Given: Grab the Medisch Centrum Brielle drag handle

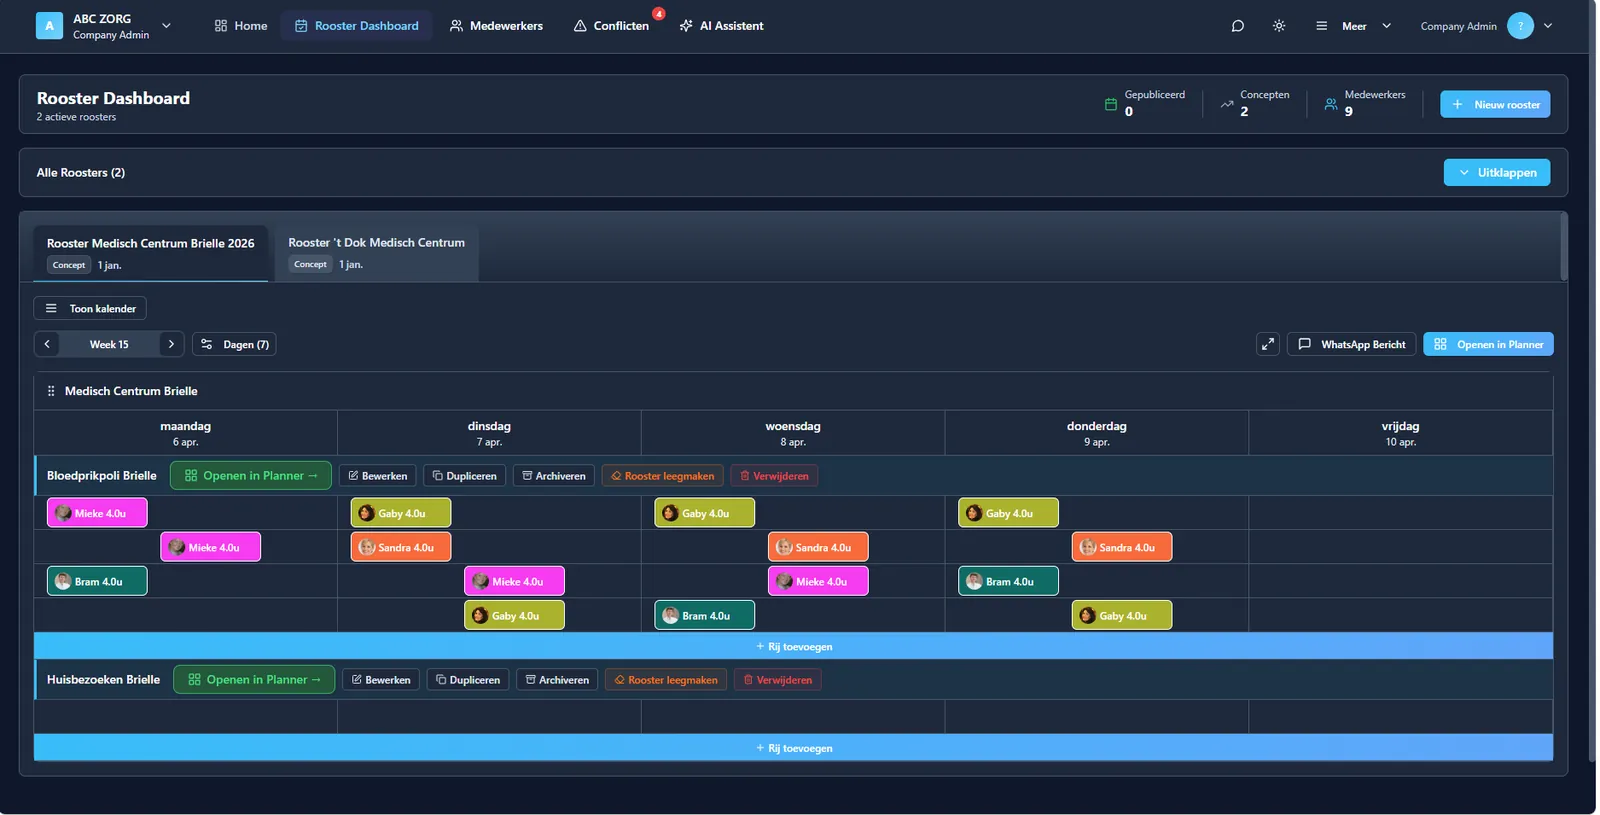Looking at the screenshot, I should point(51,391).
